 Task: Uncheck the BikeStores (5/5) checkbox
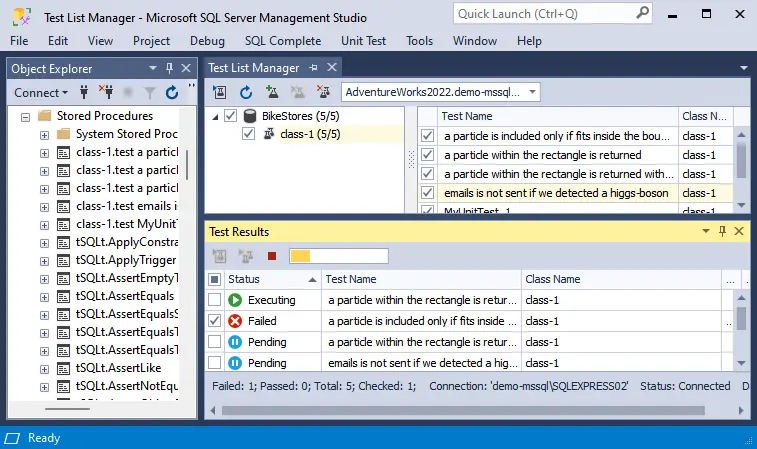[x=231, y=116]
